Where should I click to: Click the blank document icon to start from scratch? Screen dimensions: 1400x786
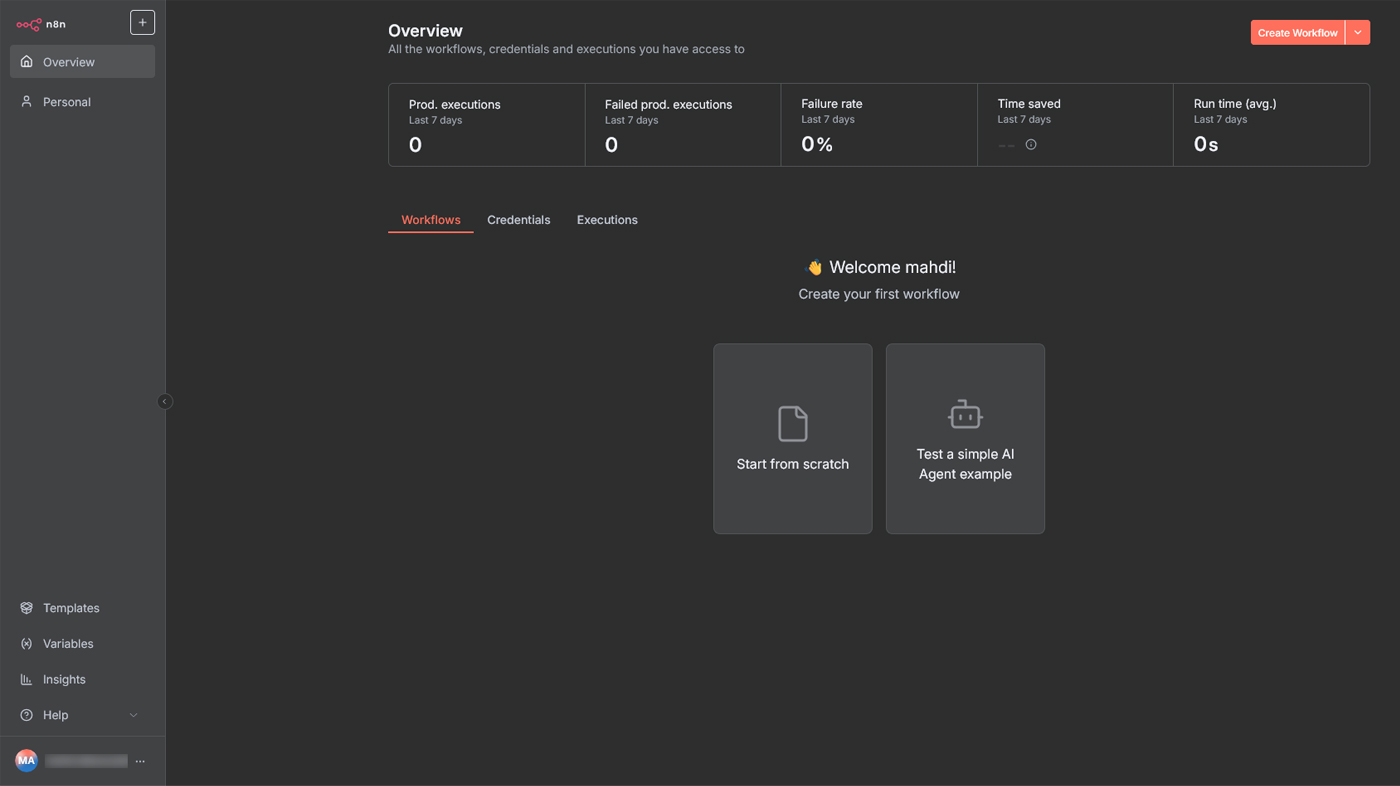pos(792,423)
